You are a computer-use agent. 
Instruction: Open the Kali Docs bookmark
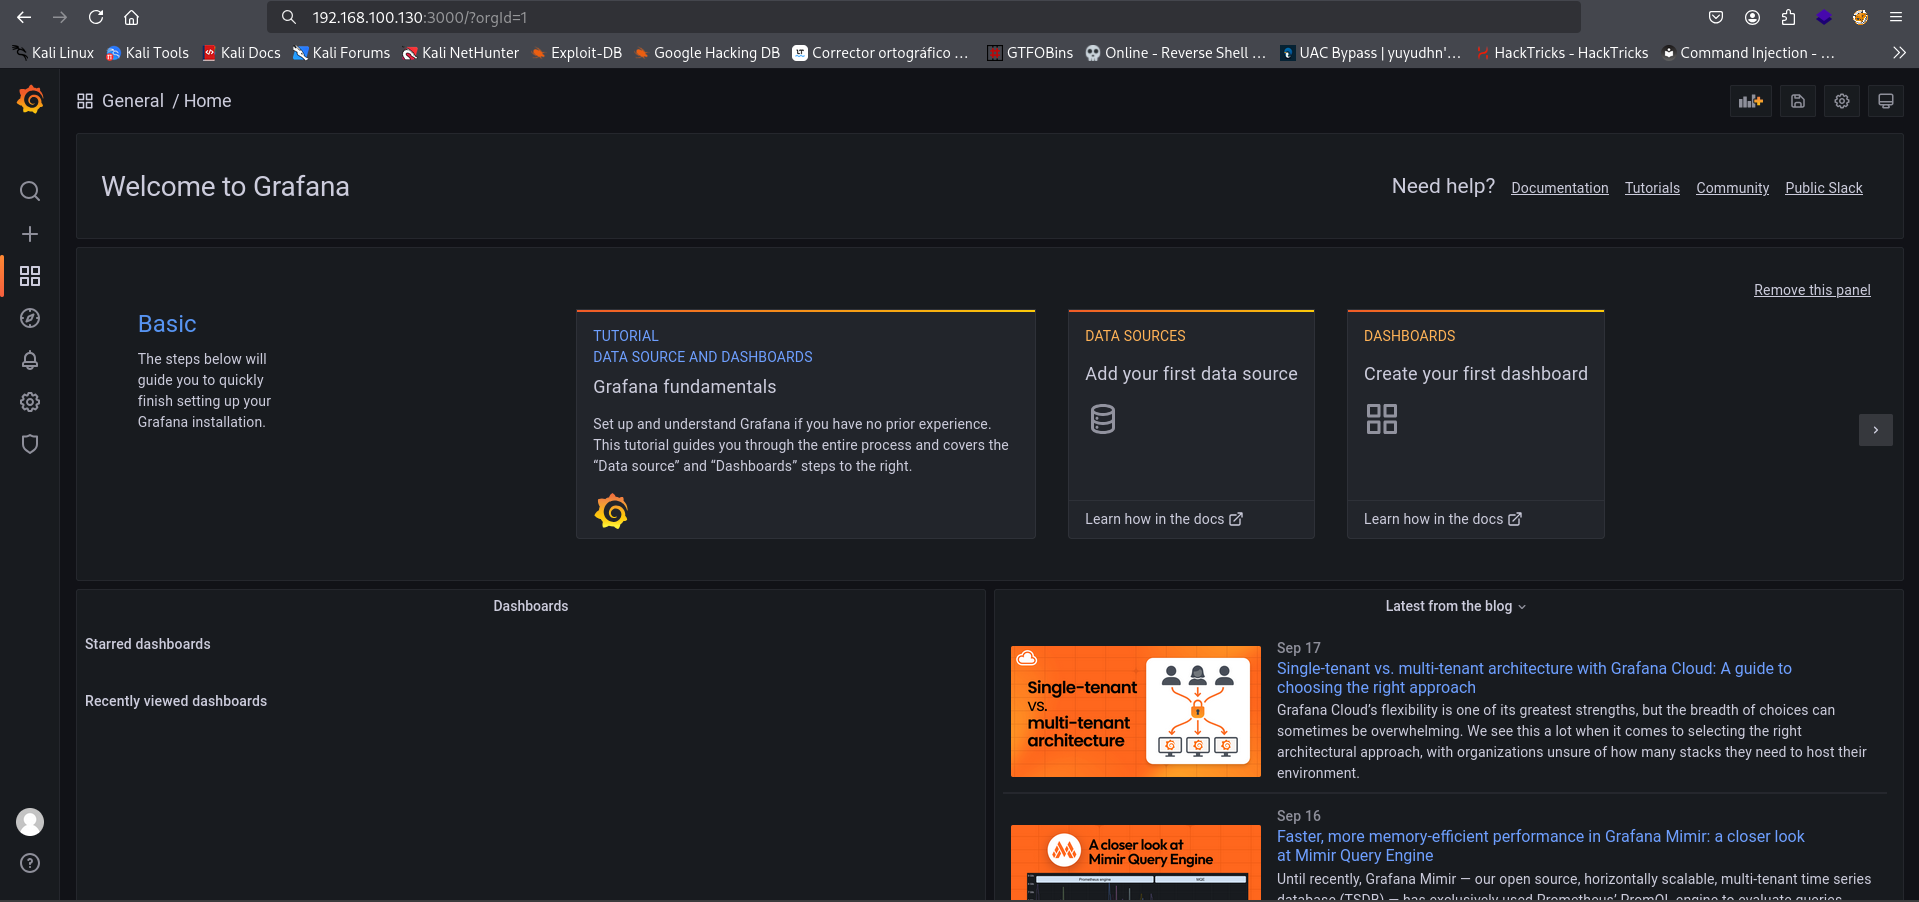click(x=241, y=53)
